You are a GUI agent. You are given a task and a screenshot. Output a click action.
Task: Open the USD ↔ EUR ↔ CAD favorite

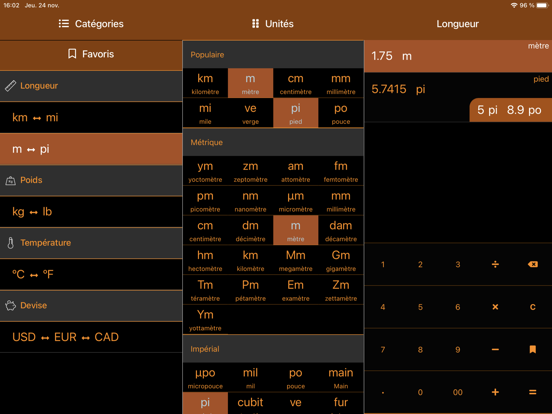pos(91,337)
